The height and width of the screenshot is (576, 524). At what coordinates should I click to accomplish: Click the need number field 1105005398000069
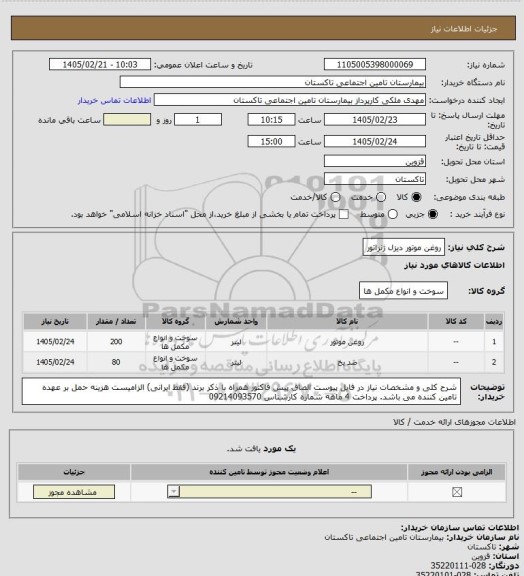(x=375, y=64)
